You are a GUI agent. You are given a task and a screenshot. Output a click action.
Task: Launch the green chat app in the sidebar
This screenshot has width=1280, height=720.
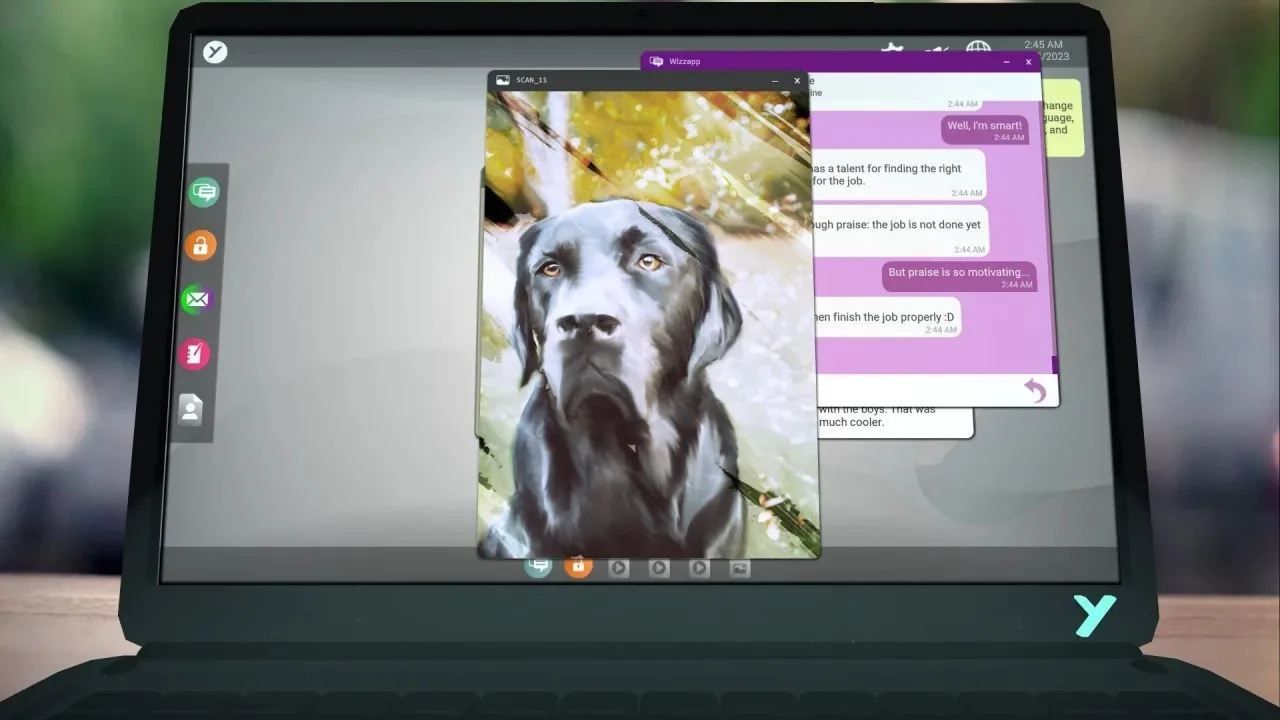(x=204, y=192)
